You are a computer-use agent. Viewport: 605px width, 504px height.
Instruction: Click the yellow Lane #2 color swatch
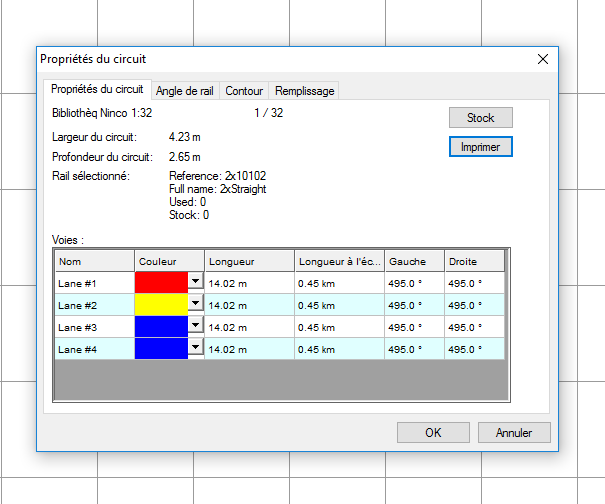coord(161,304)
